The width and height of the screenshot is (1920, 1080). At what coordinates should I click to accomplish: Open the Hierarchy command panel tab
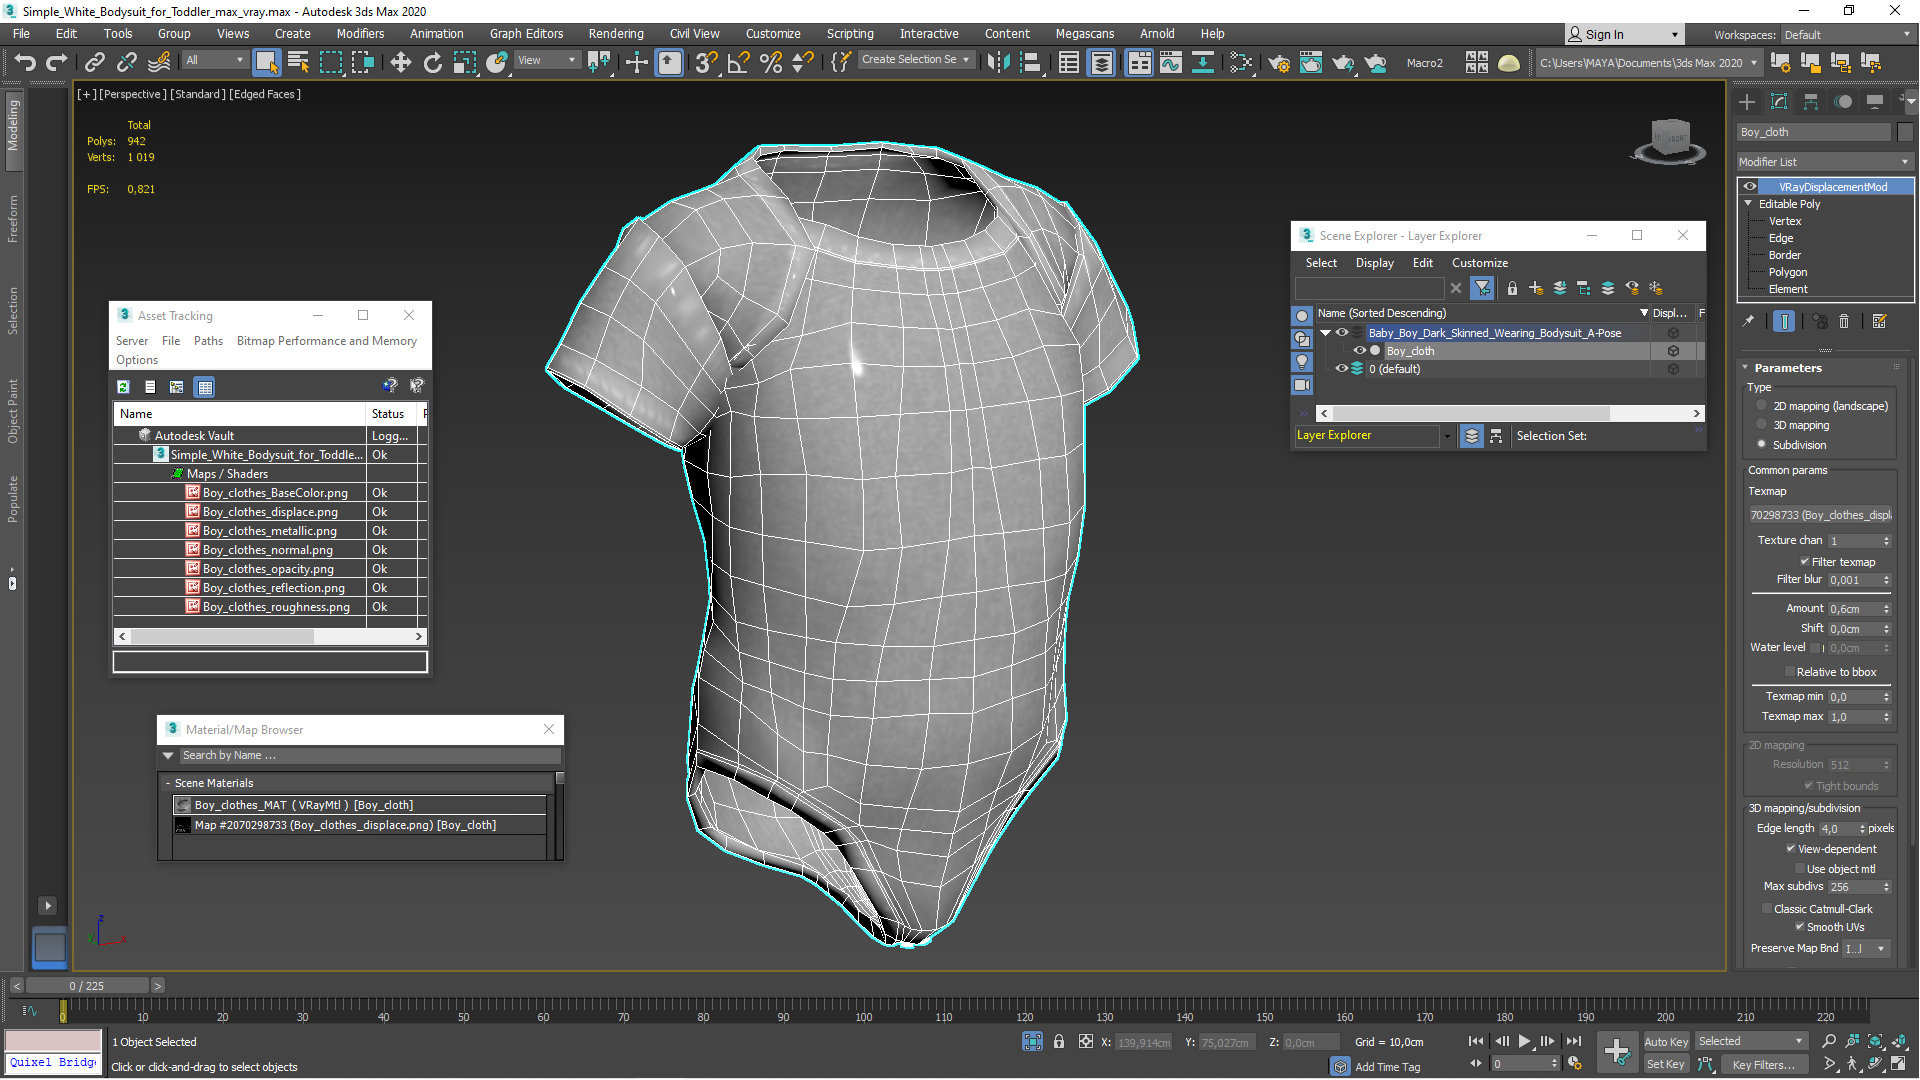coord(1811,102)
